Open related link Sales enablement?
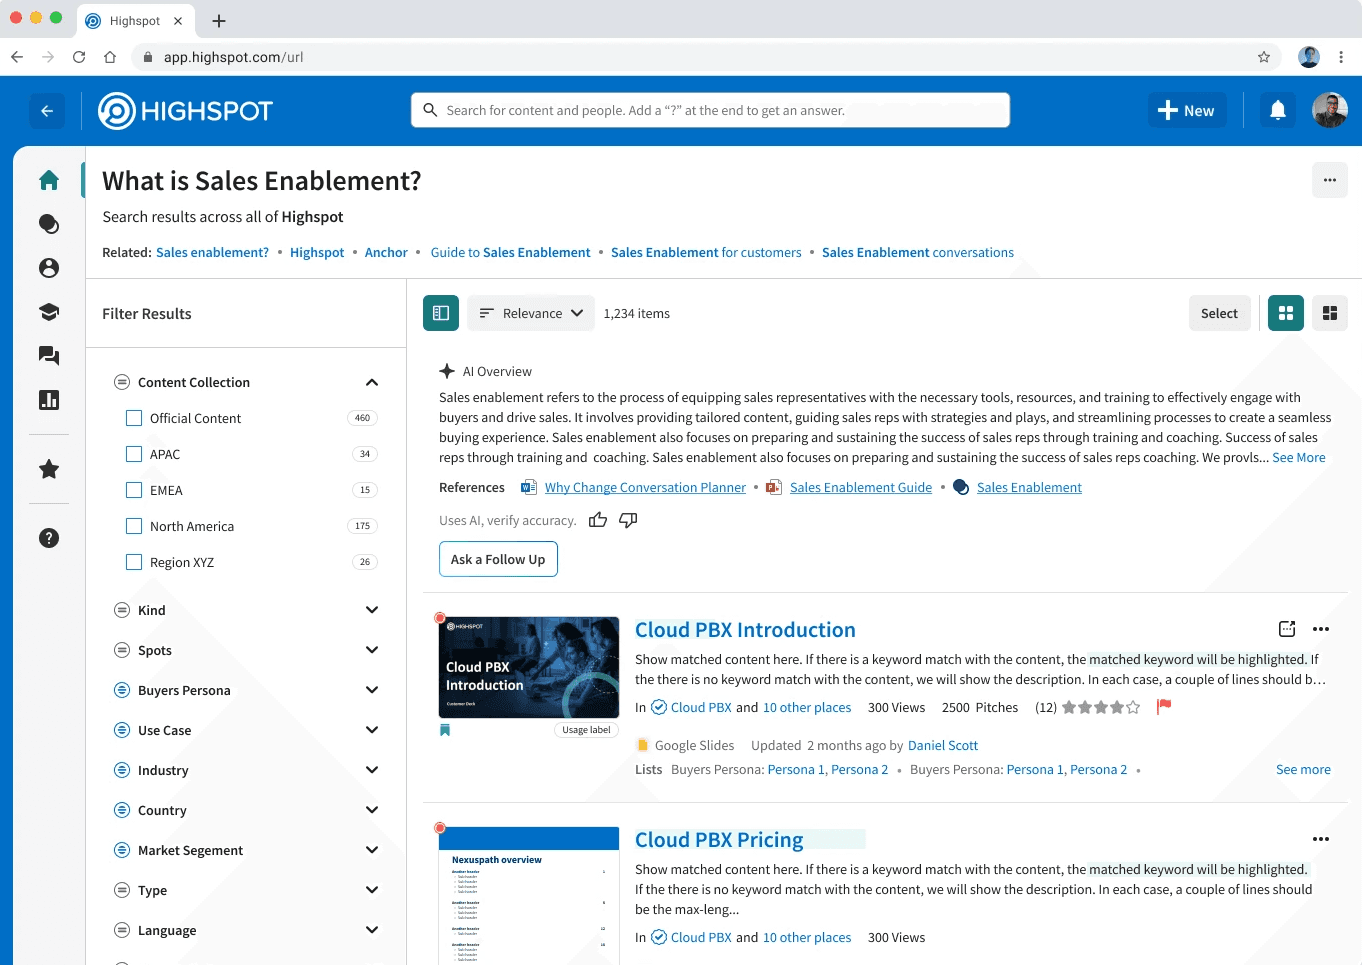 coord(212,253)
